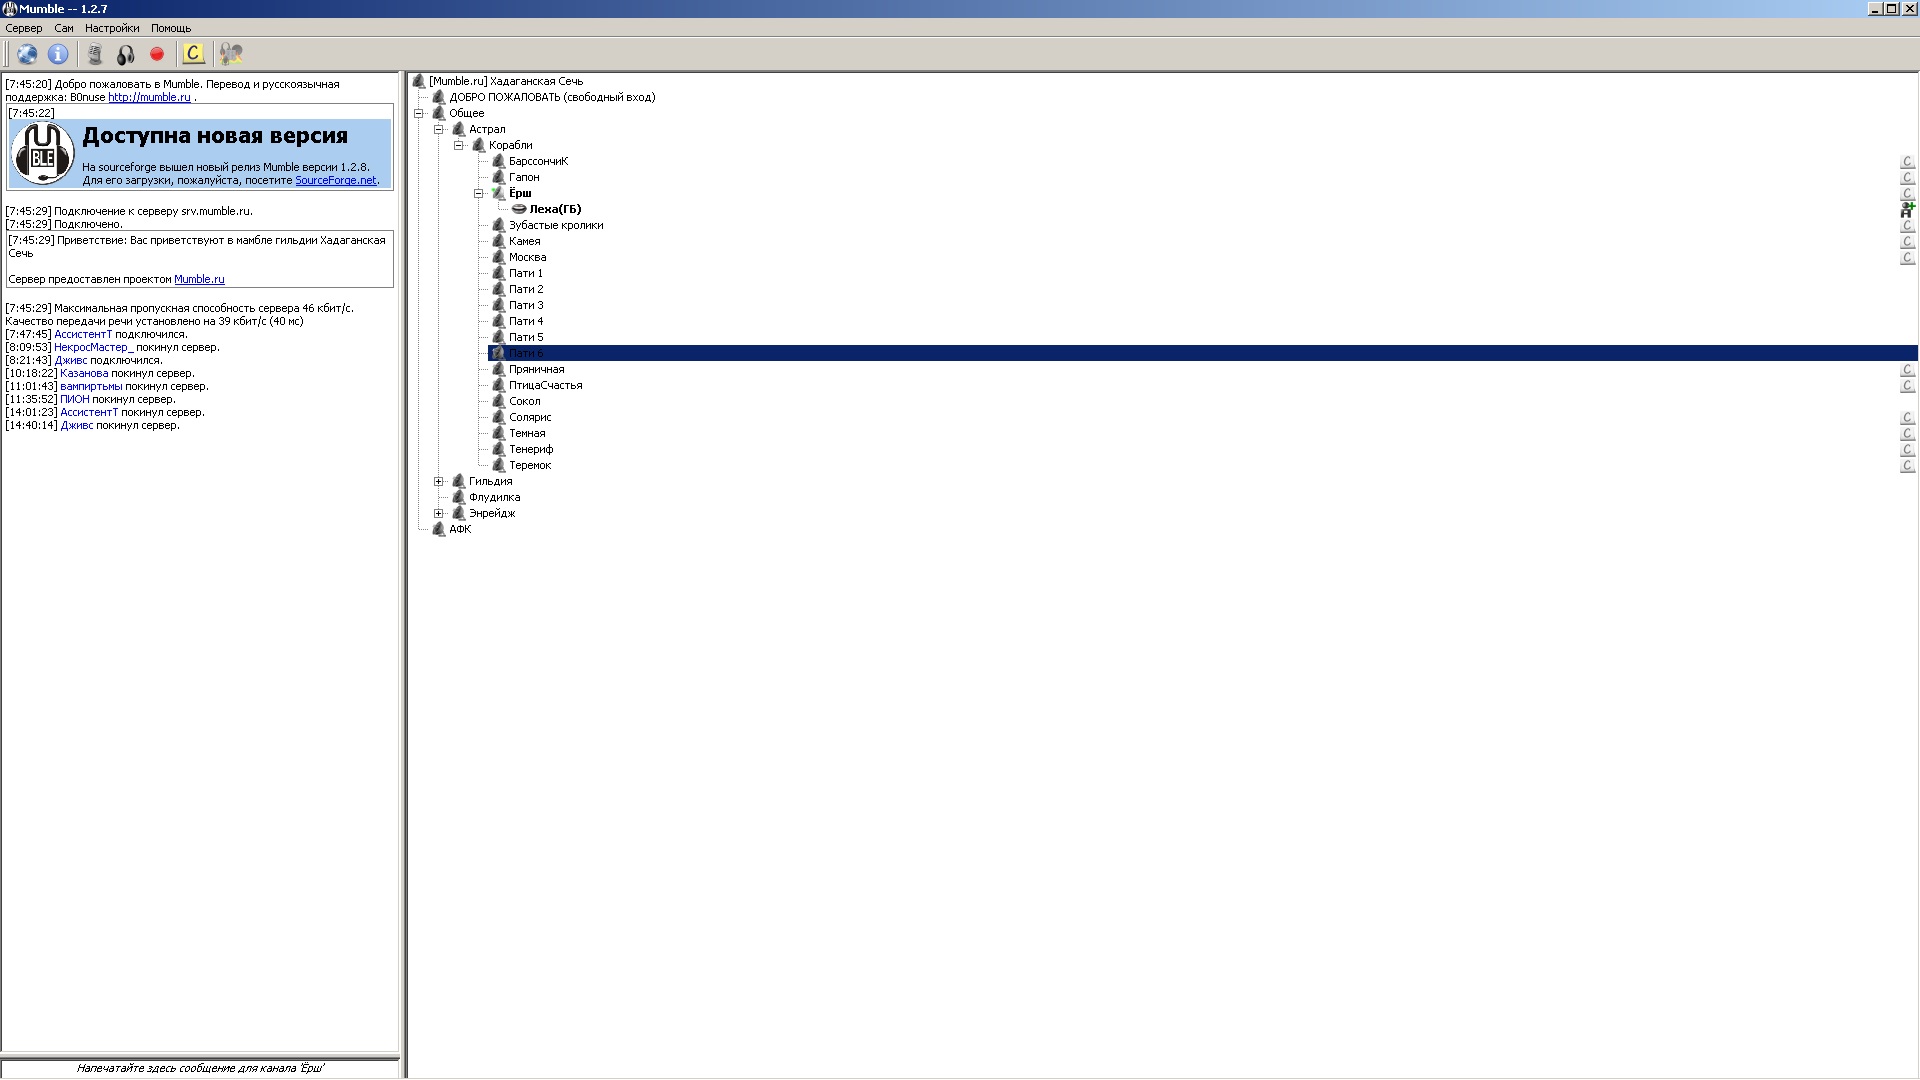1920x1080 pixels.
Task: Open the http://mumble.ru link
Action: tap(149, 98)
